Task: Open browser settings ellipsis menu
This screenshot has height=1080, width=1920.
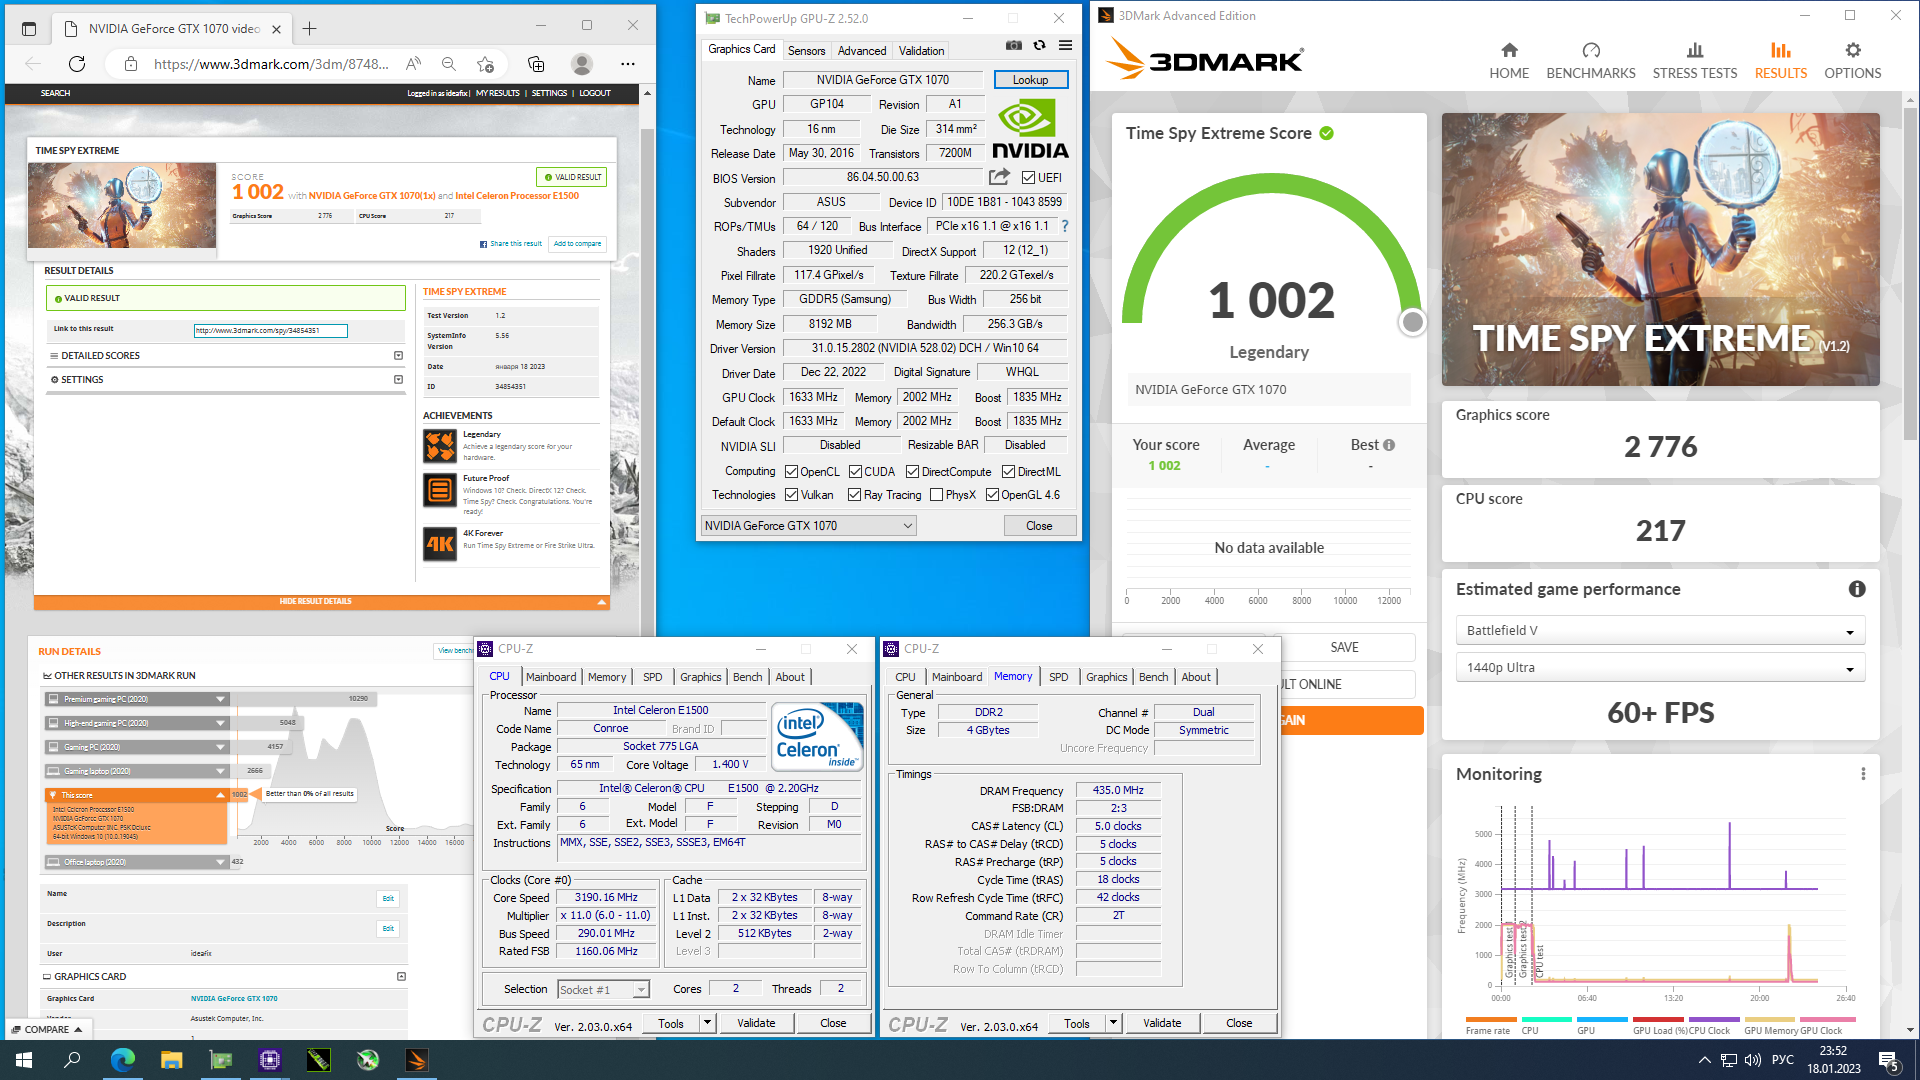Action: click(x=627, y=64)
